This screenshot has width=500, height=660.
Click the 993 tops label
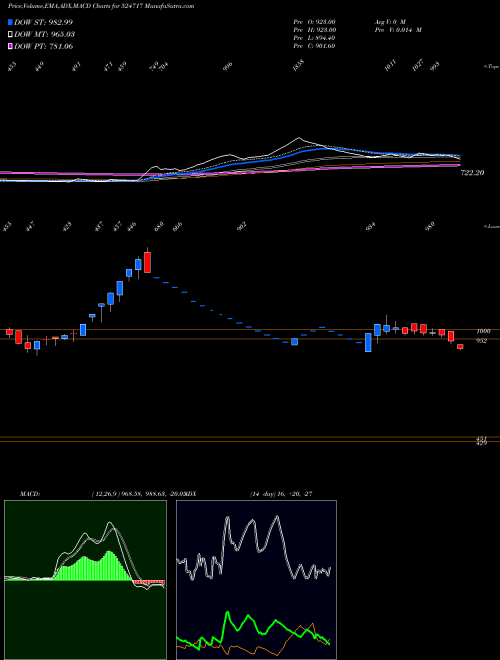435,67
